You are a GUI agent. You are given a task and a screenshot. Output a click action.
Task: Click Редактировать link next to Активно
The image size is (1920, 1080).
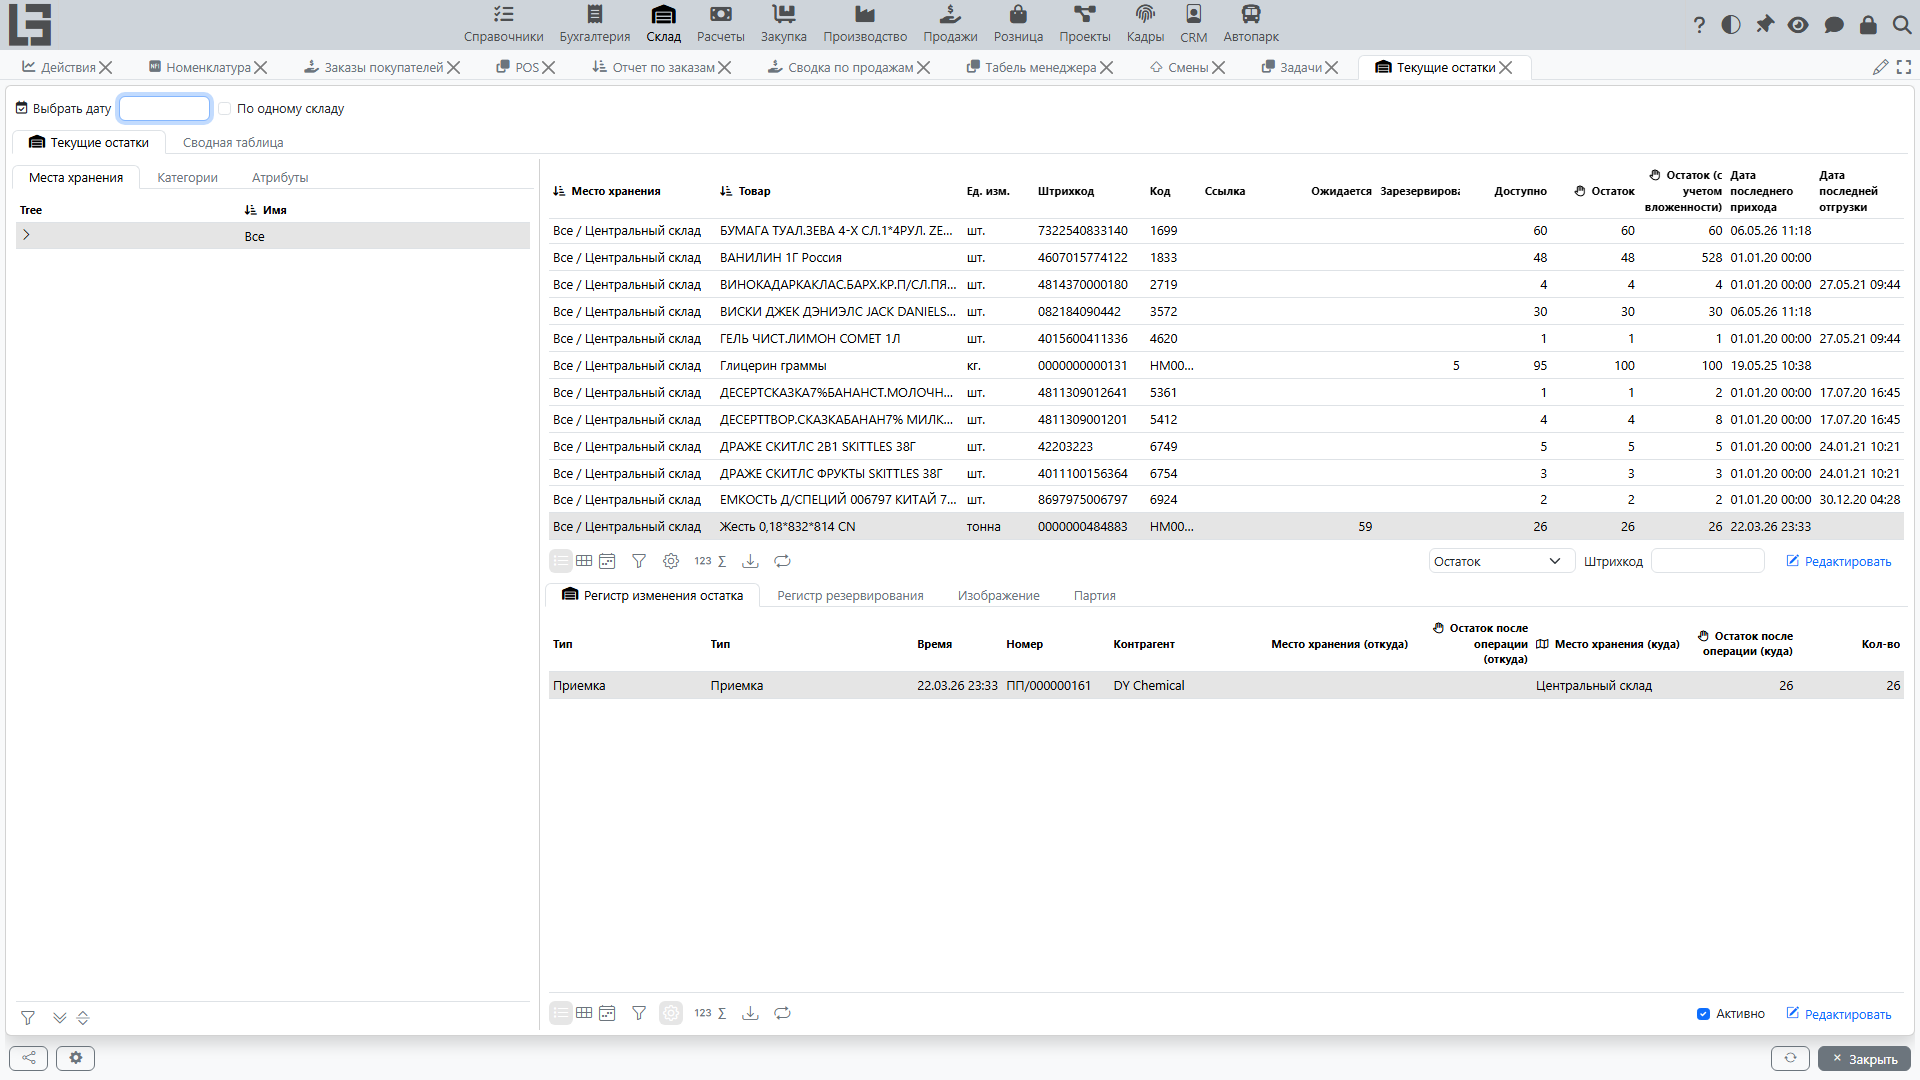[x=1839, y=1014]
